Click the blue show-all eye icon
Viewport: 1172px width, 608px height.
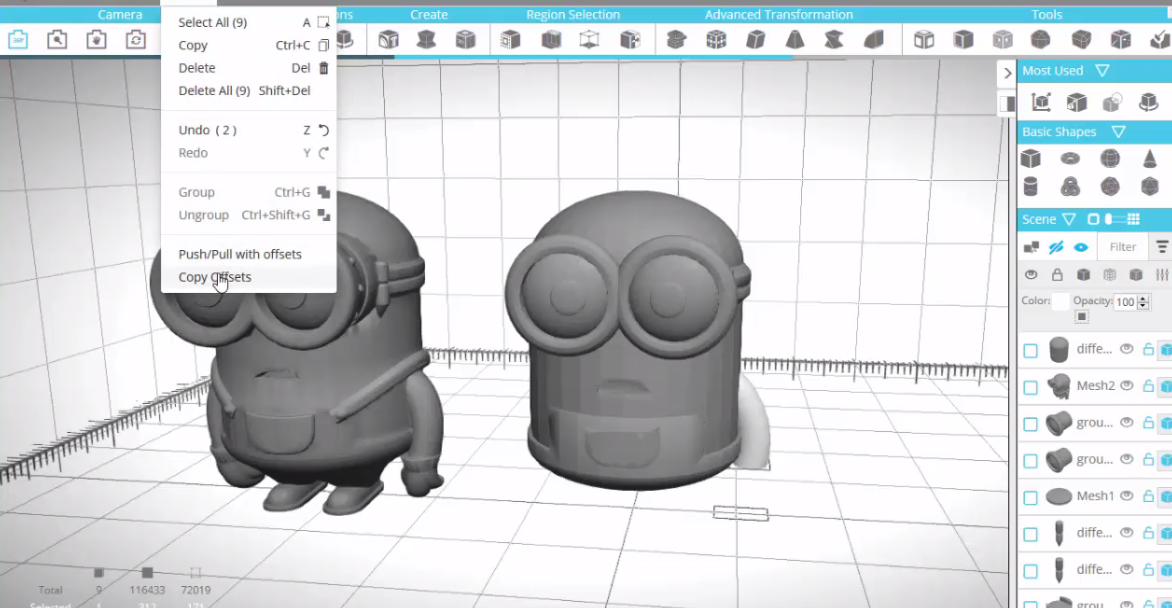1081,247
